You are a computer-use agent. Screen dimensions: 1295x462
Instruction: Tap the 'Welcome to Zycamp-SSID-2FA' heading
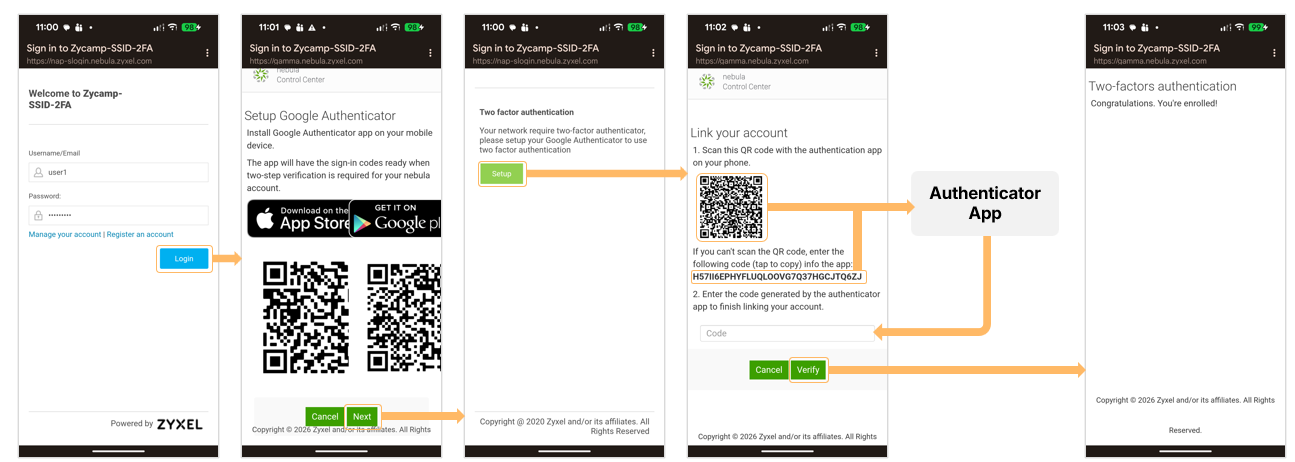(76, 99)
